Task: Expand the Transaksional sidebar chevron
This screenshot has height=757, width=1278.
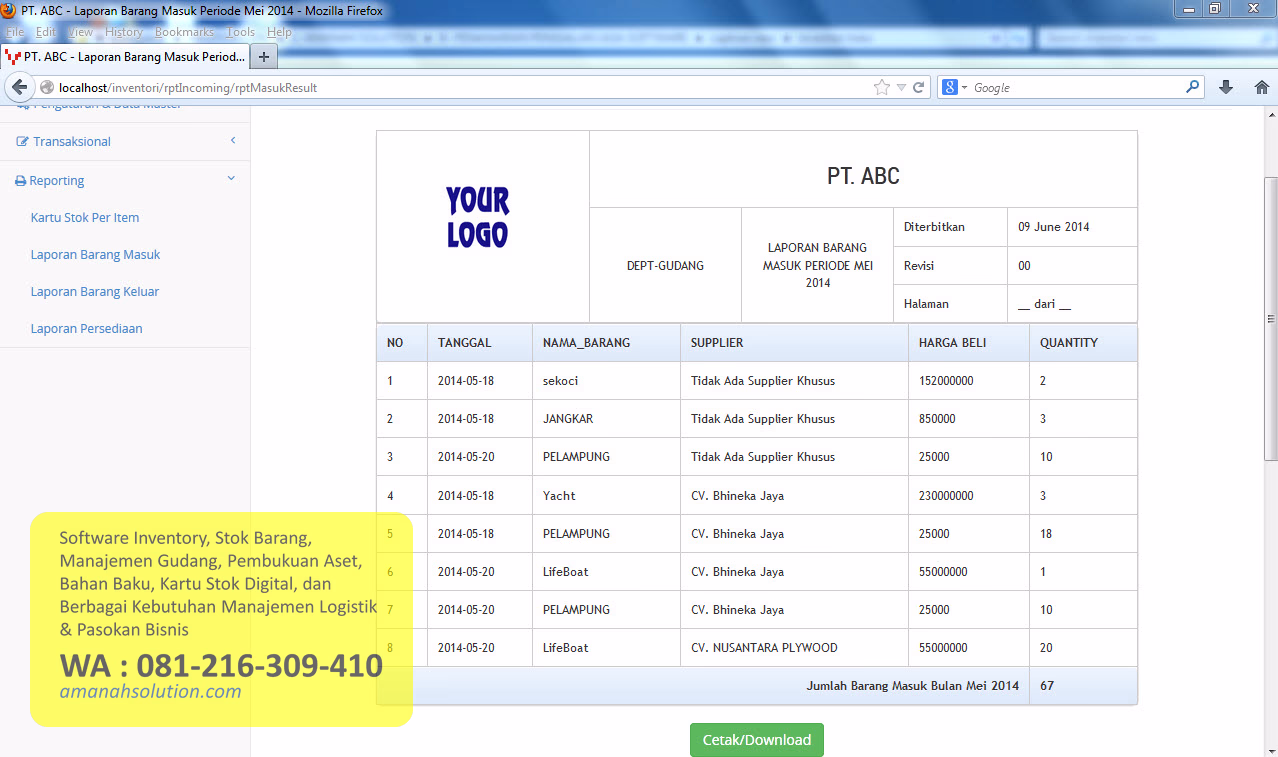Action: [x=232, y=141]
